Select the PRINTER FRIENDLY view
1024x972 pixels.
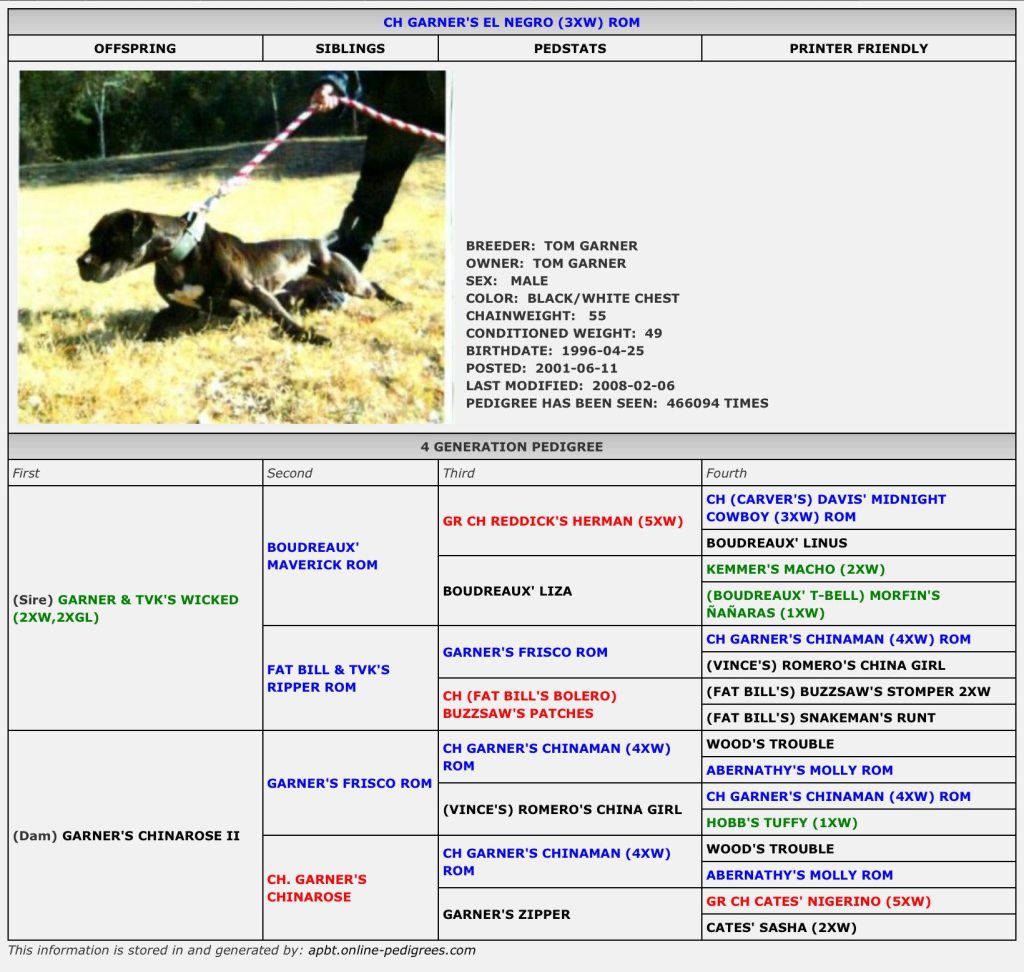(858, 48)
